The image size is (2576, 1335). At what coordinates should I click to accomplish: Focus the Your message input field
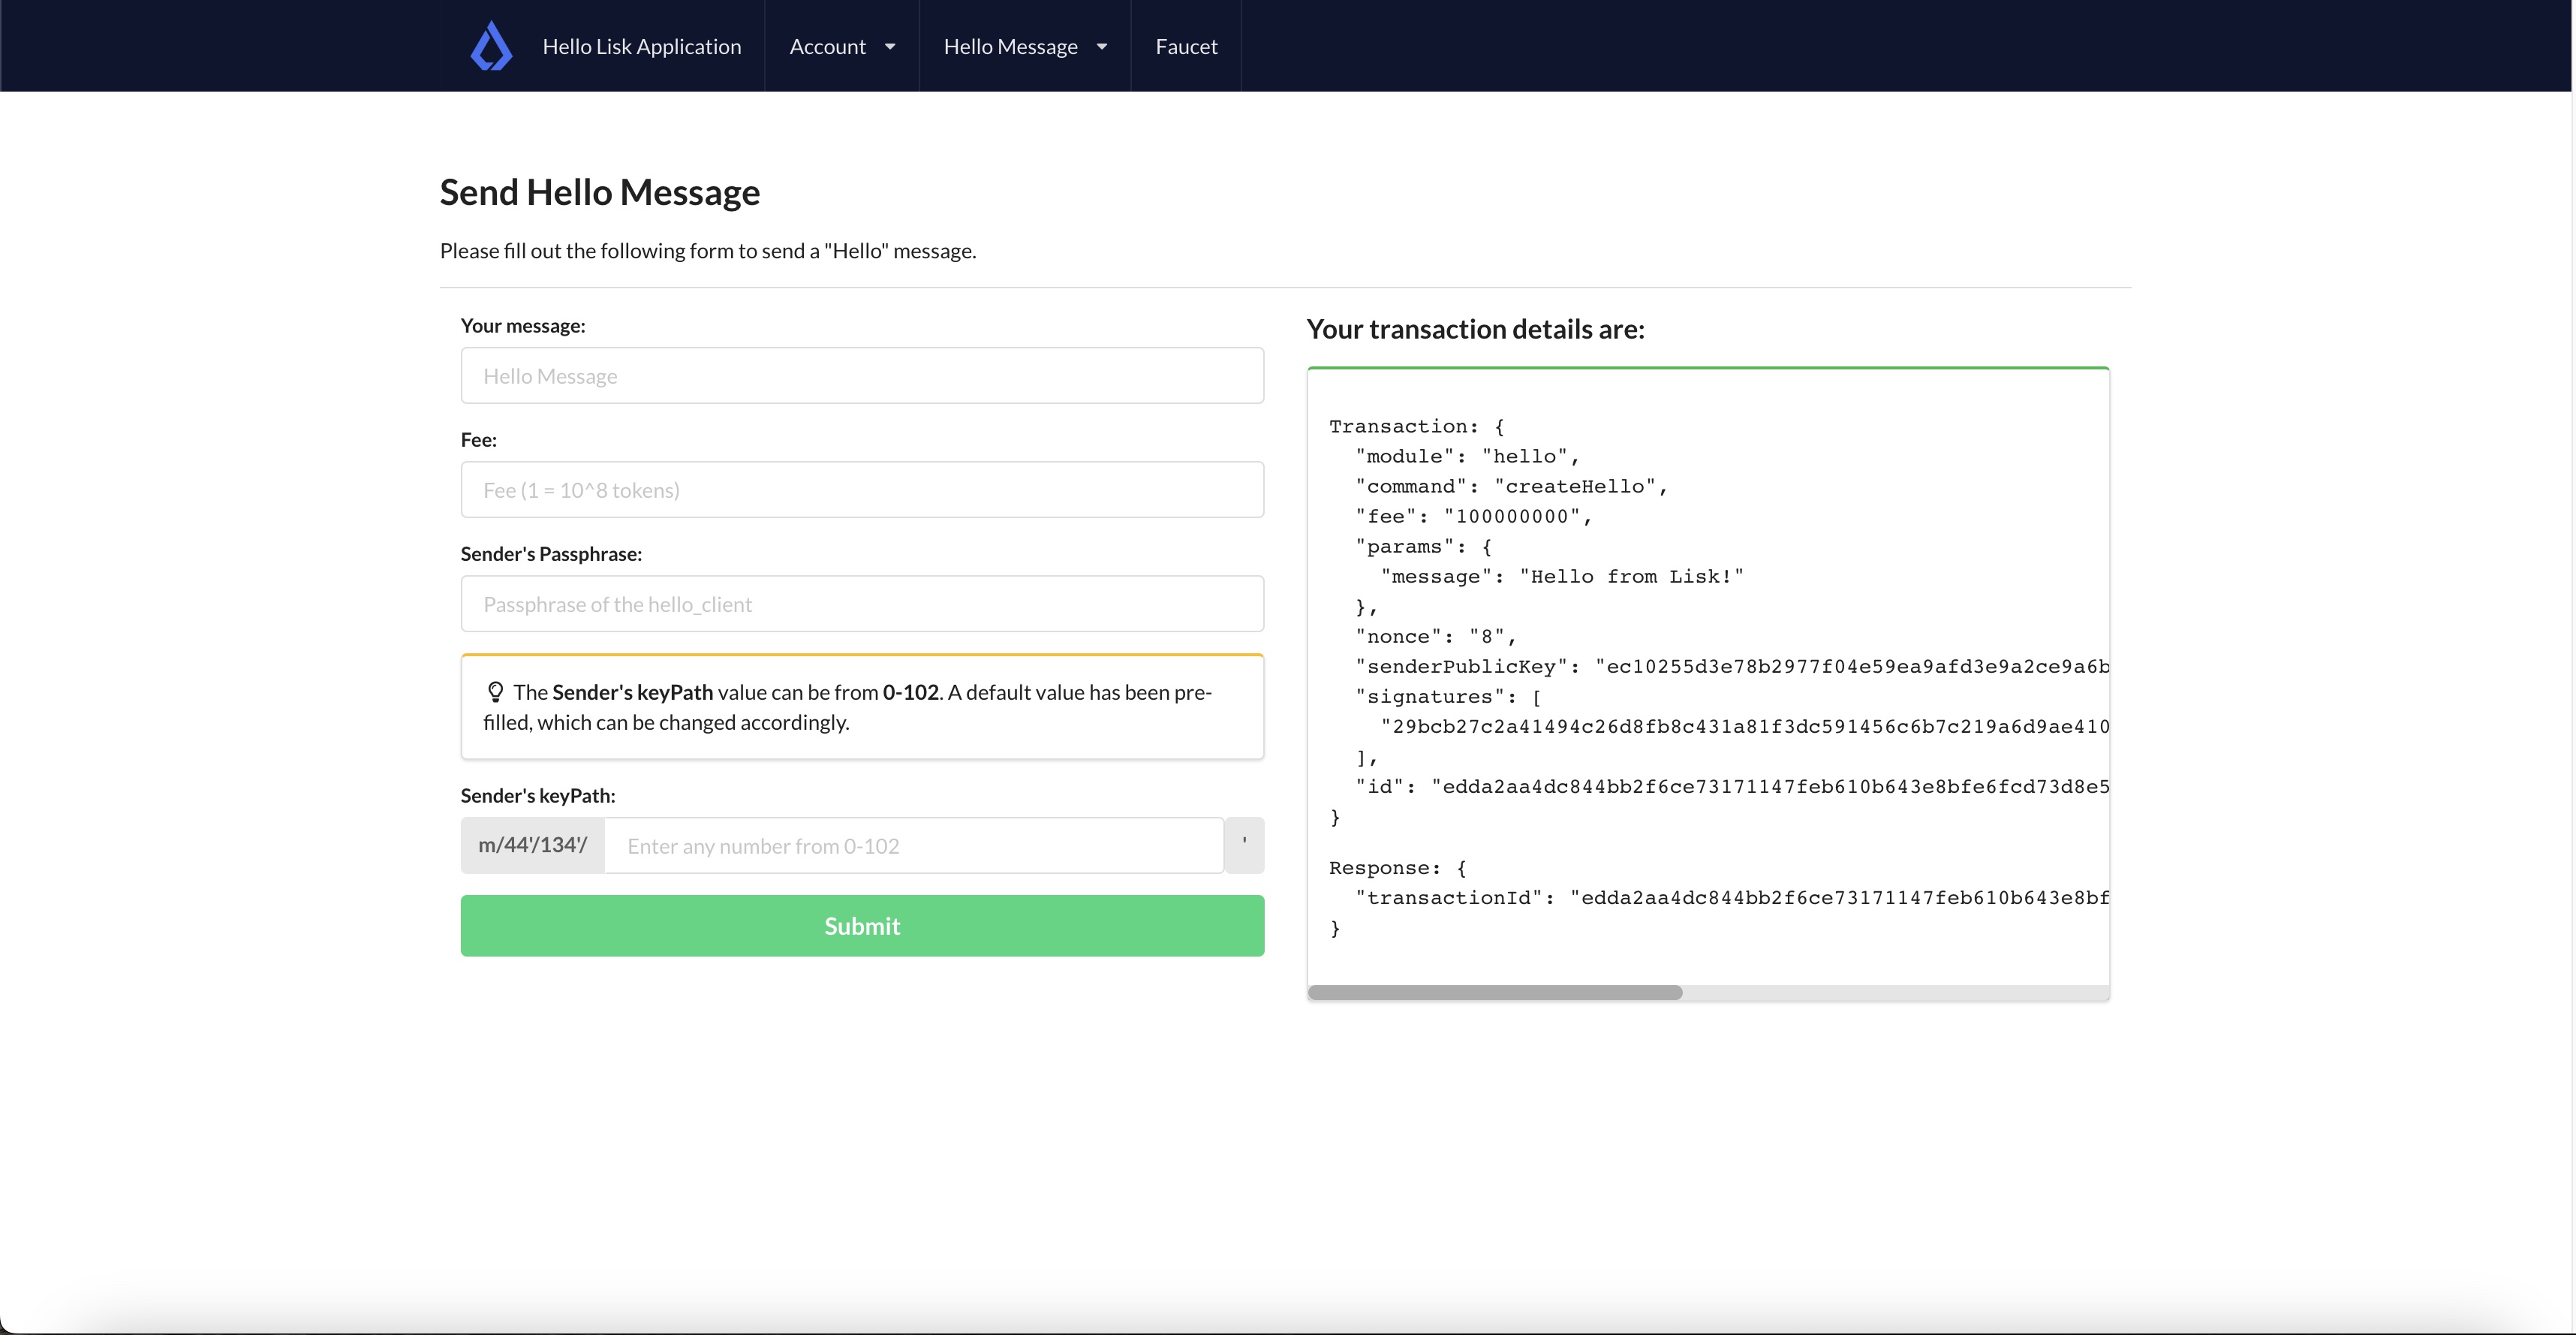862,376
